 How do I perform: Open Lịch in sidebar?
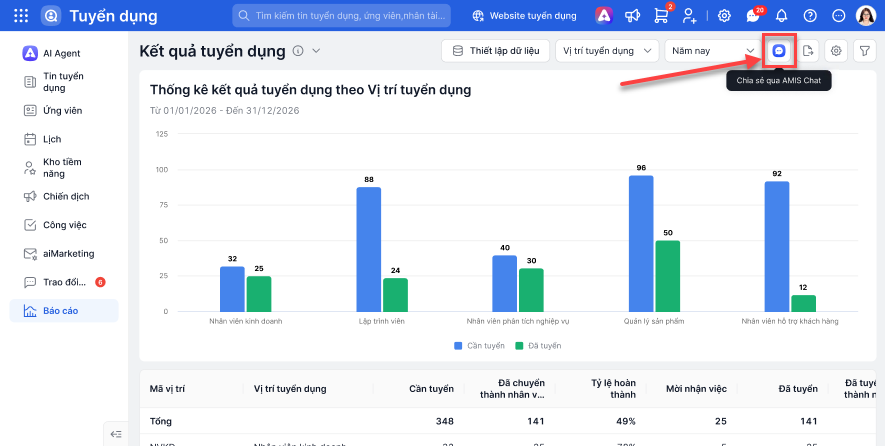tap(64, 139)
